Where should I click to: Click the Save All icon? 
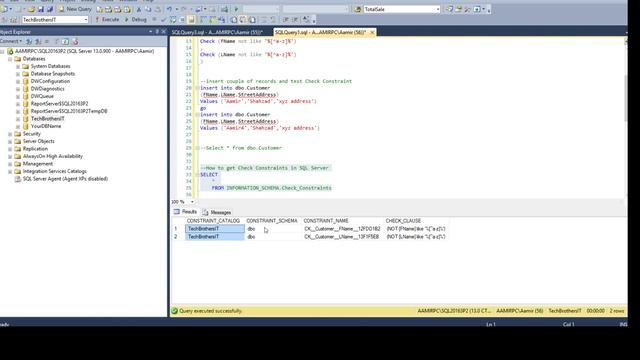coord(50,9)
